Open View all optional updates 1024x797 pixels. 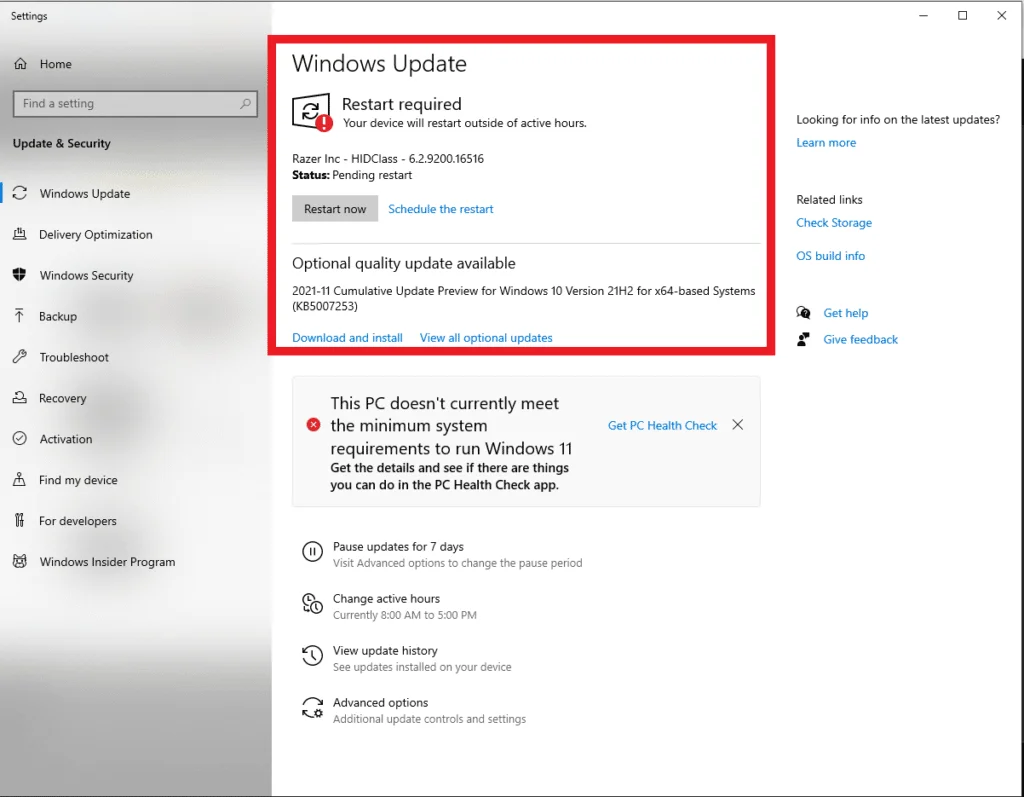click(x=486, y=338)
